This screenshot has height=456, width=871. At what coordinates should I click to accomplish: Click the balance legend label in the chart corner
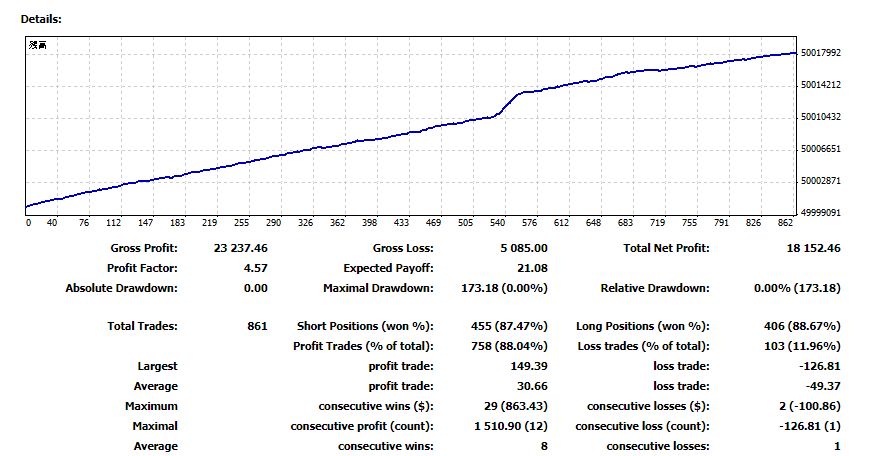(x=37, y=46)
